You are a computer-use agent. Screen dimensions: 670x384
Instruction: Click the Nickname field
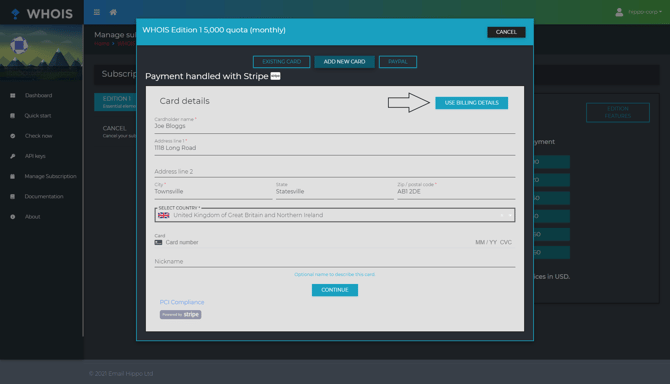point(335,261)
